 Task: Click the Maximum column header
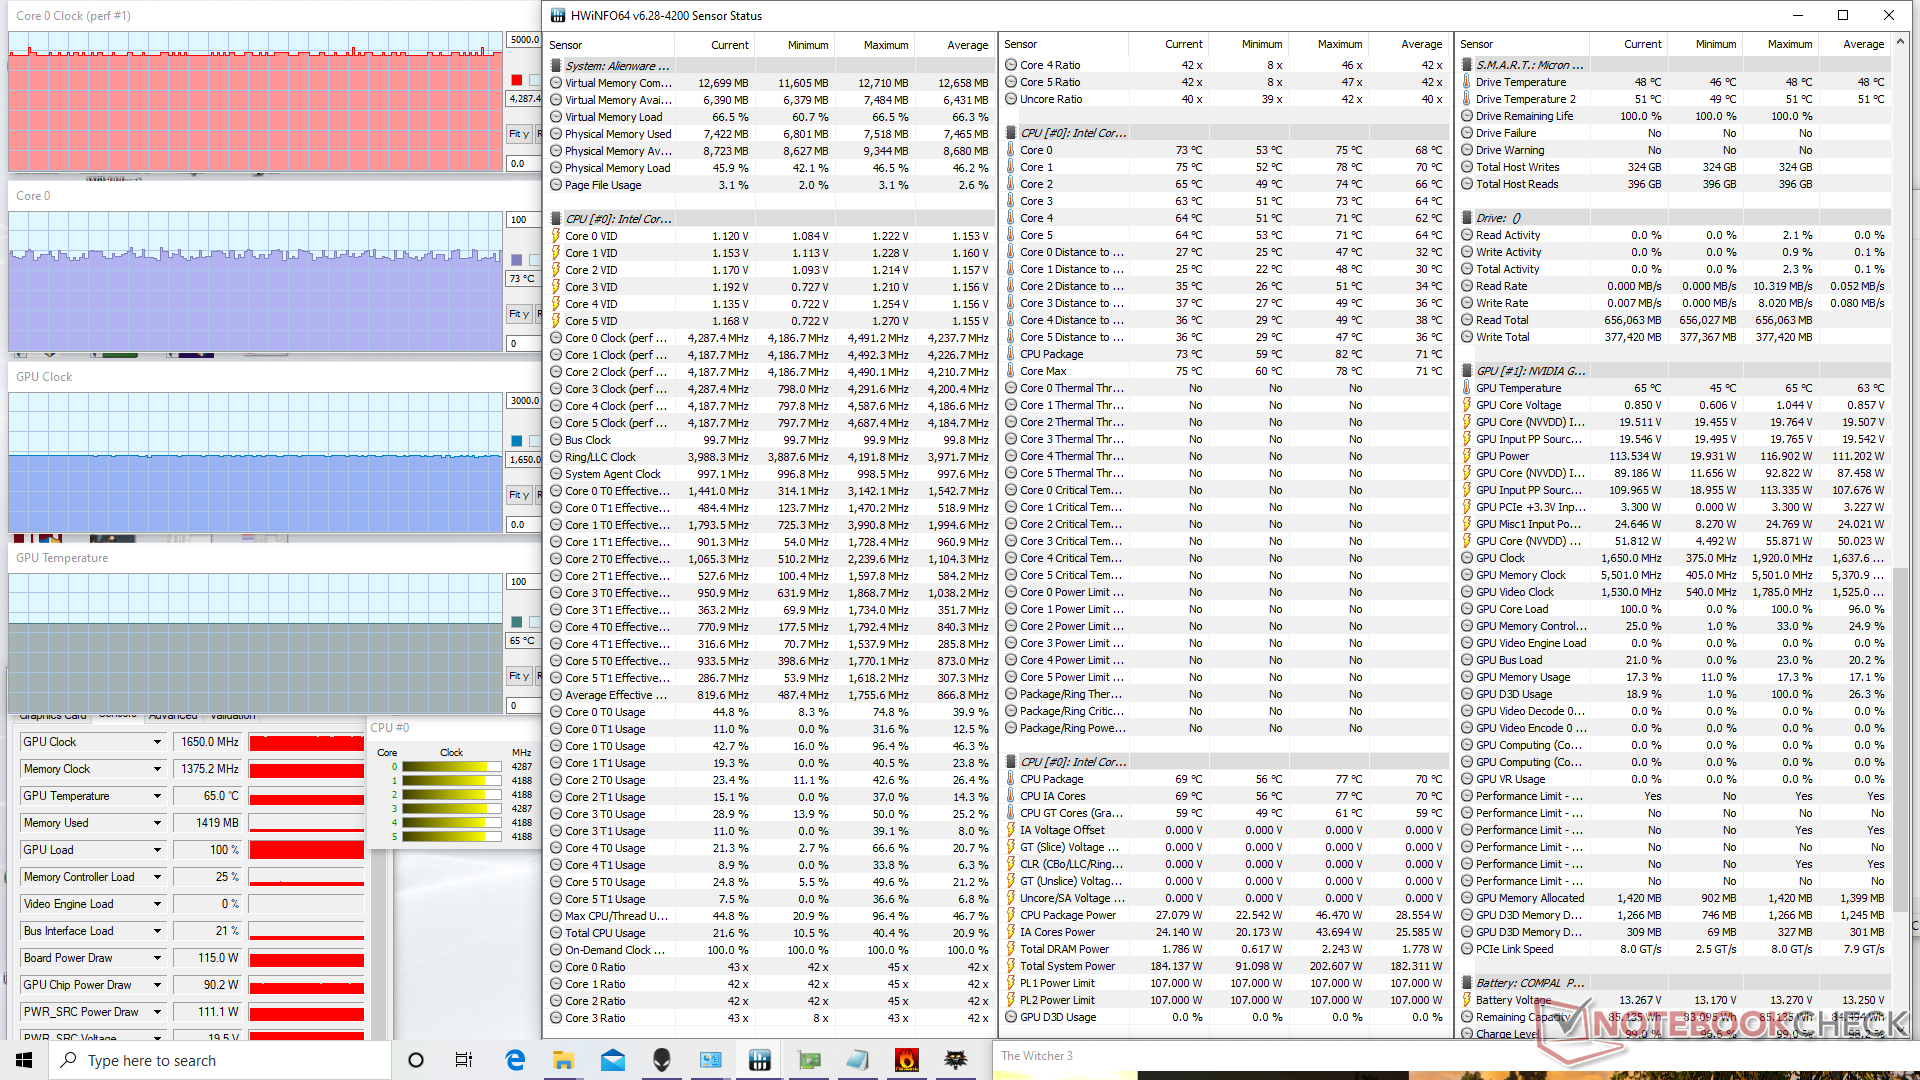click(885, 45)
